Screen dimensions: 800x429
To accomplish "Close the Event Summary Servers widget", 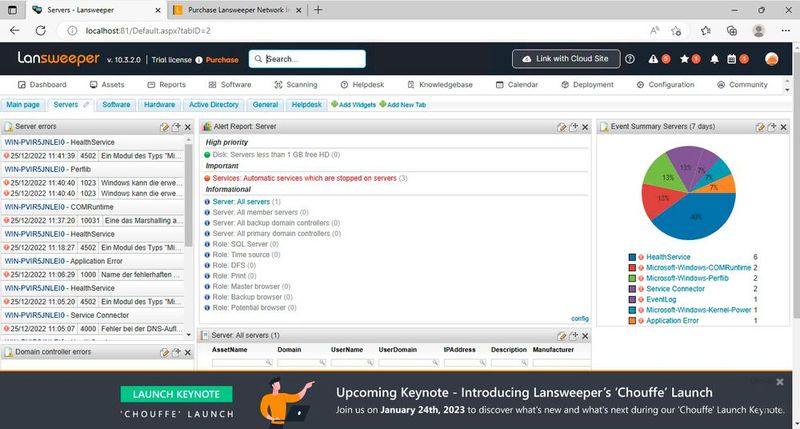I will (x=784, y=127).
